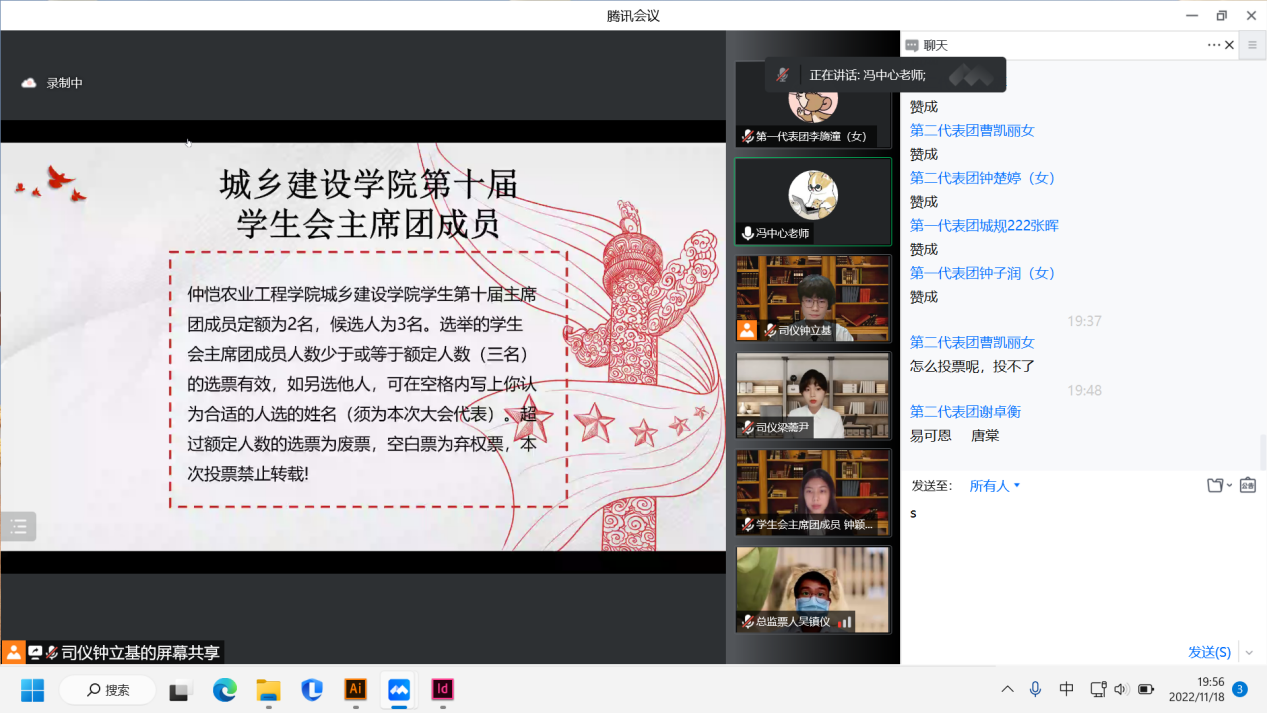Open the file send folder icon in chat
Screen dimensions: 1267x713
tap(1215, 486)
